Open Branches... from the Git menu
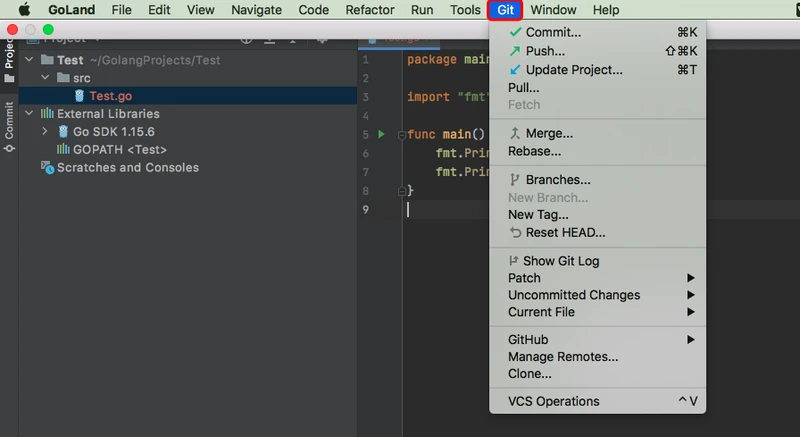 coord(597,180)
